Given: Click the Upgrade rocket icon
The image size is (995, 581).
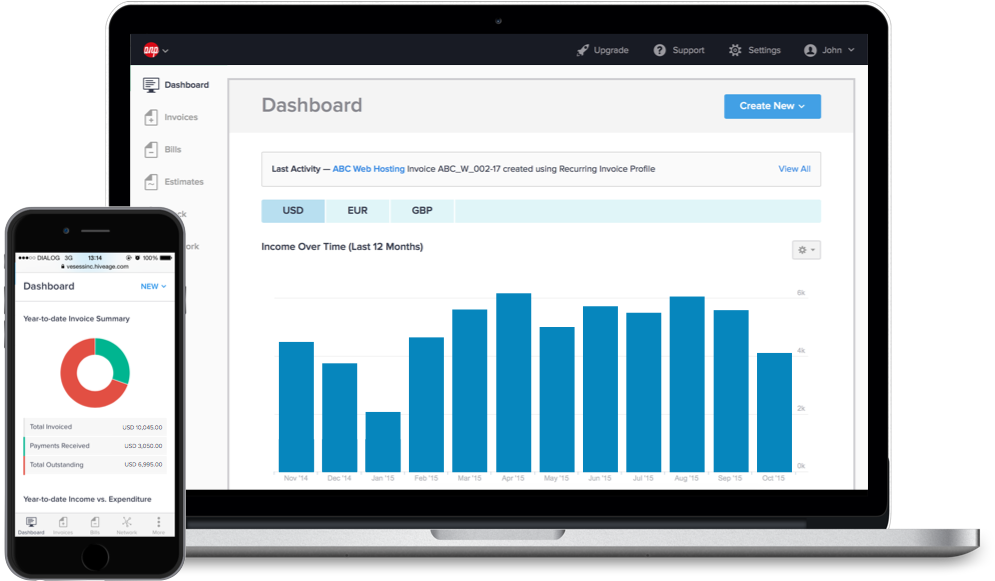Looking at the screenshot, I should (583, 50).
